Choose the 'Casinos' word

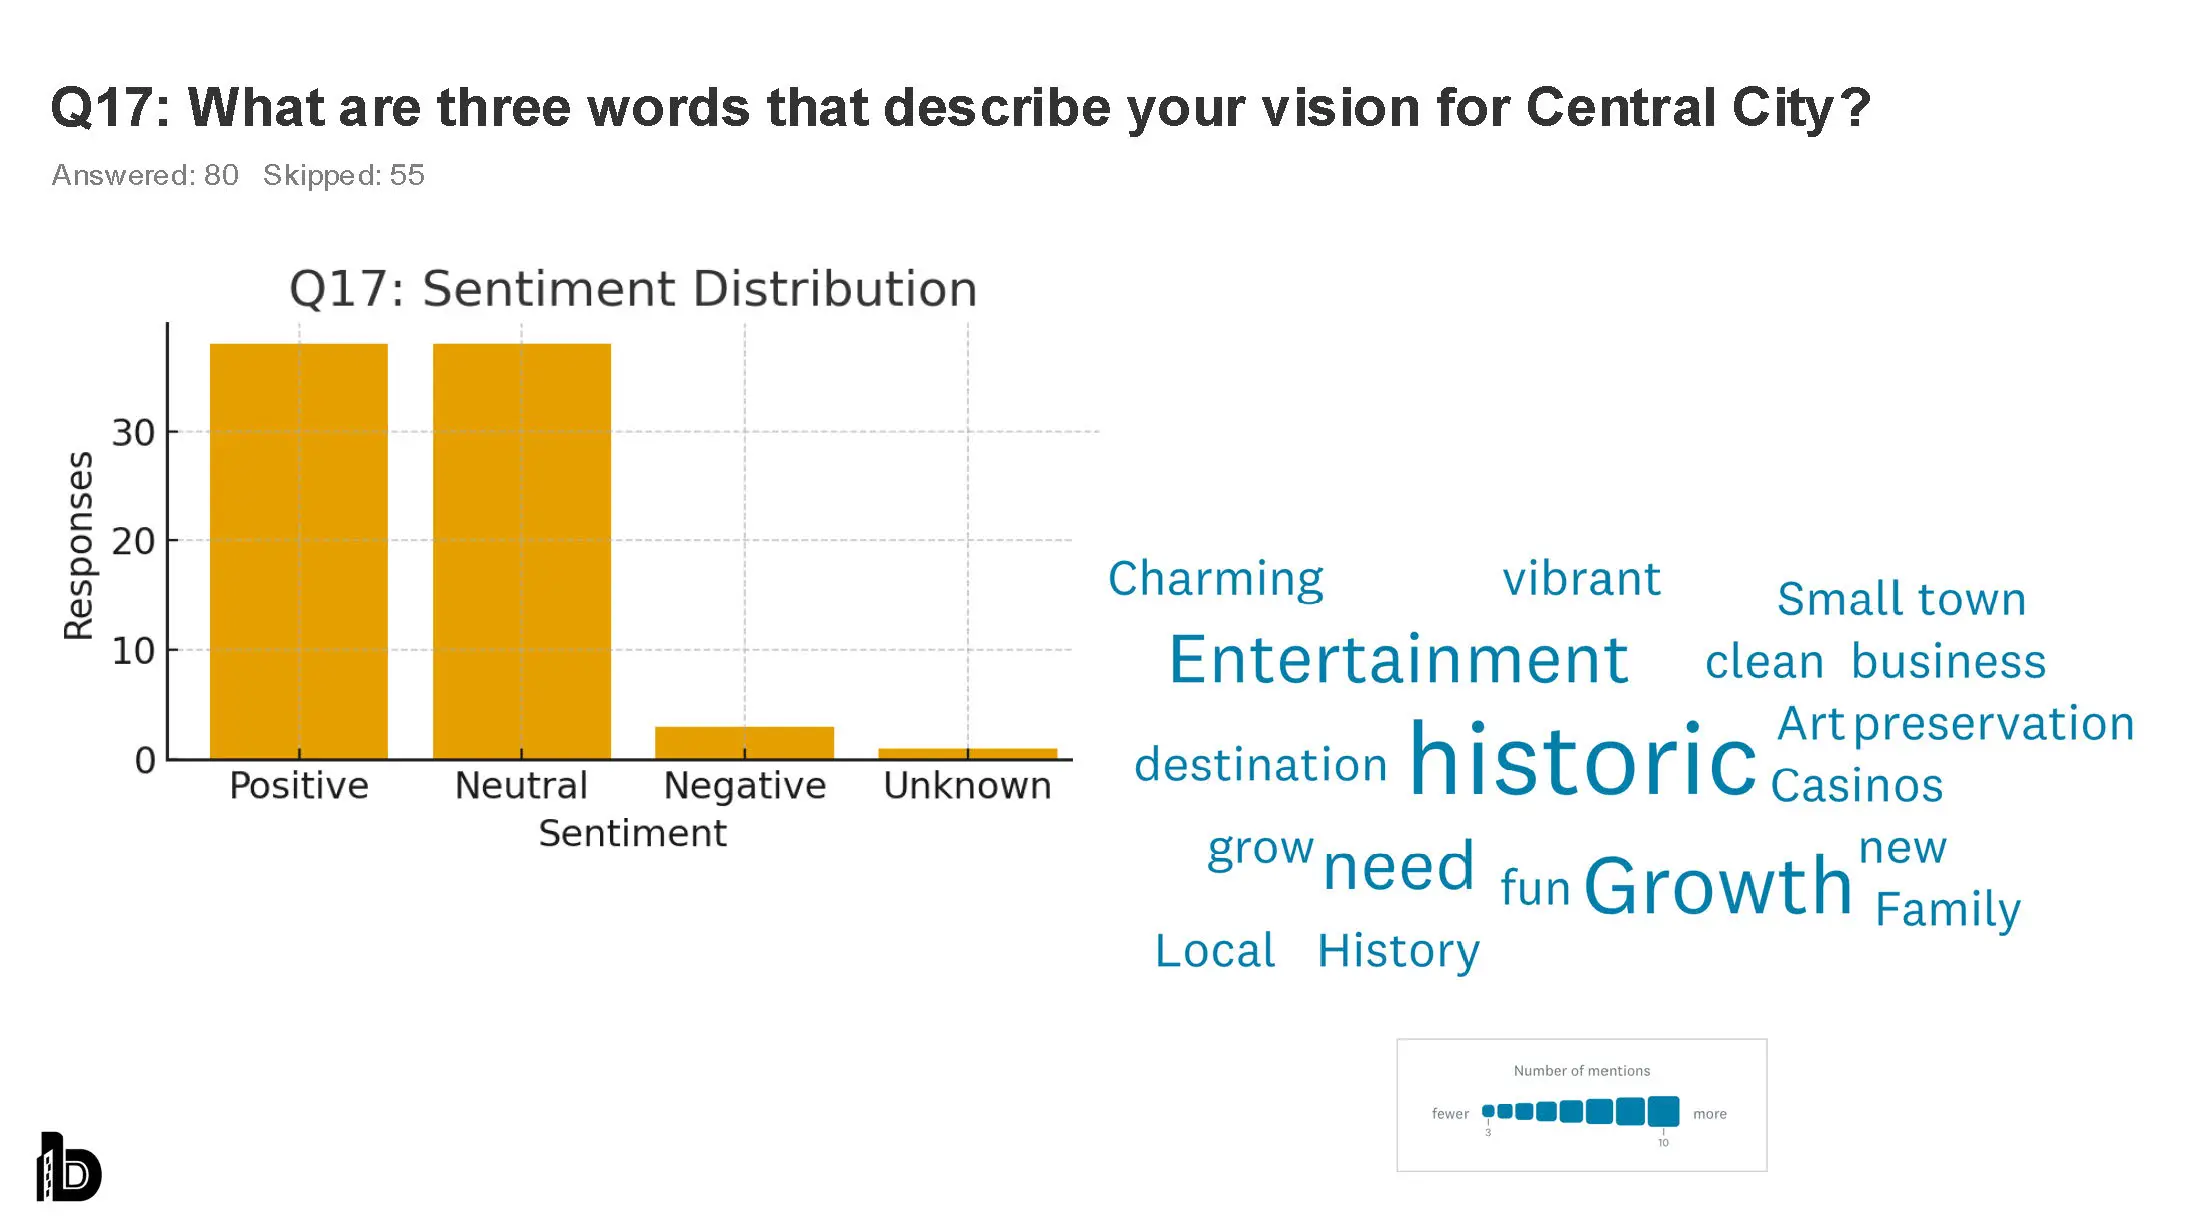[1856, 786]
